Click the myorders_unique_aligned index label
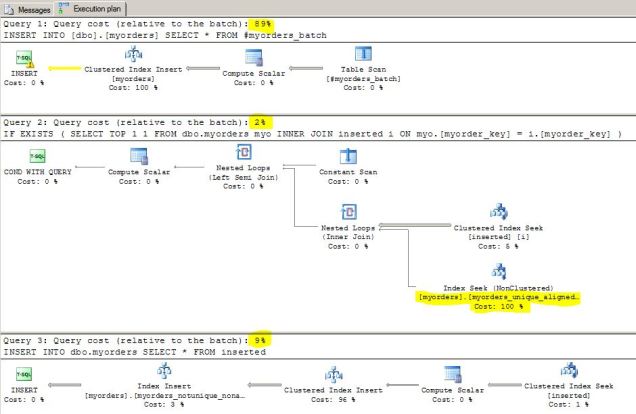The image size is (636, 414). click(498, 297)
